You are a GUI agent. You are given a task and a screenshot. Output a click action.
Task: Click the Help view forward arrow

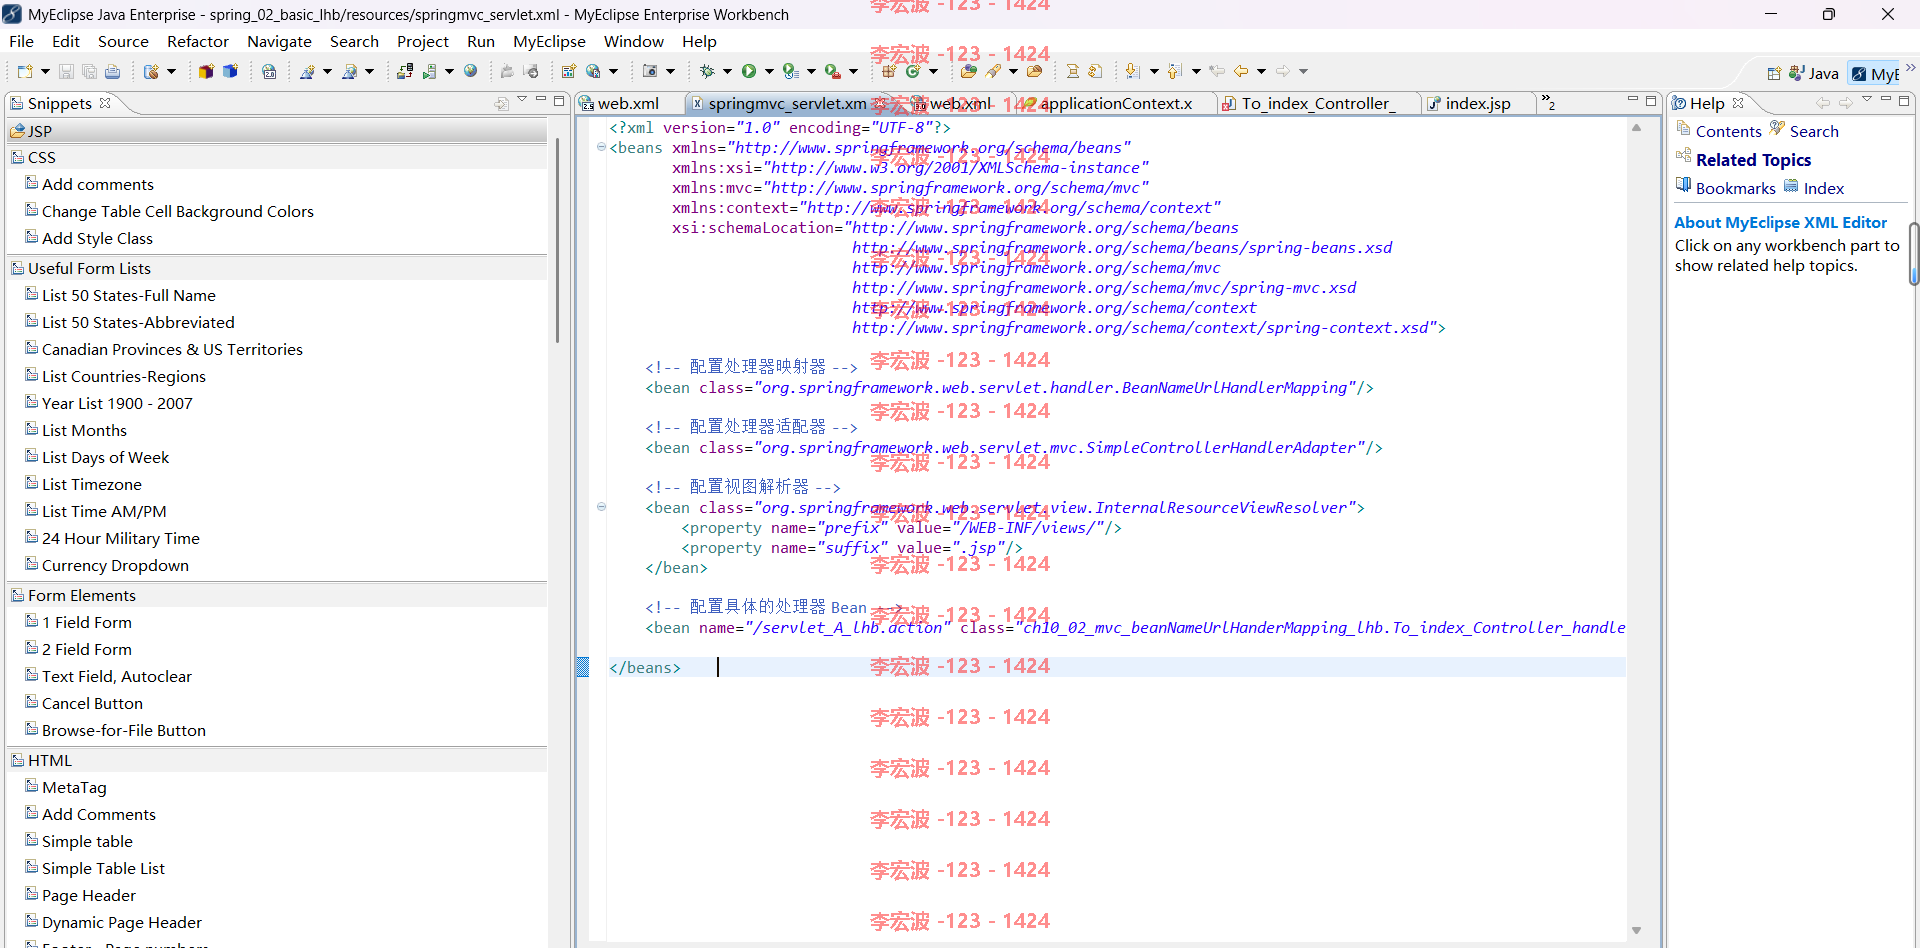pos(1846,103)
